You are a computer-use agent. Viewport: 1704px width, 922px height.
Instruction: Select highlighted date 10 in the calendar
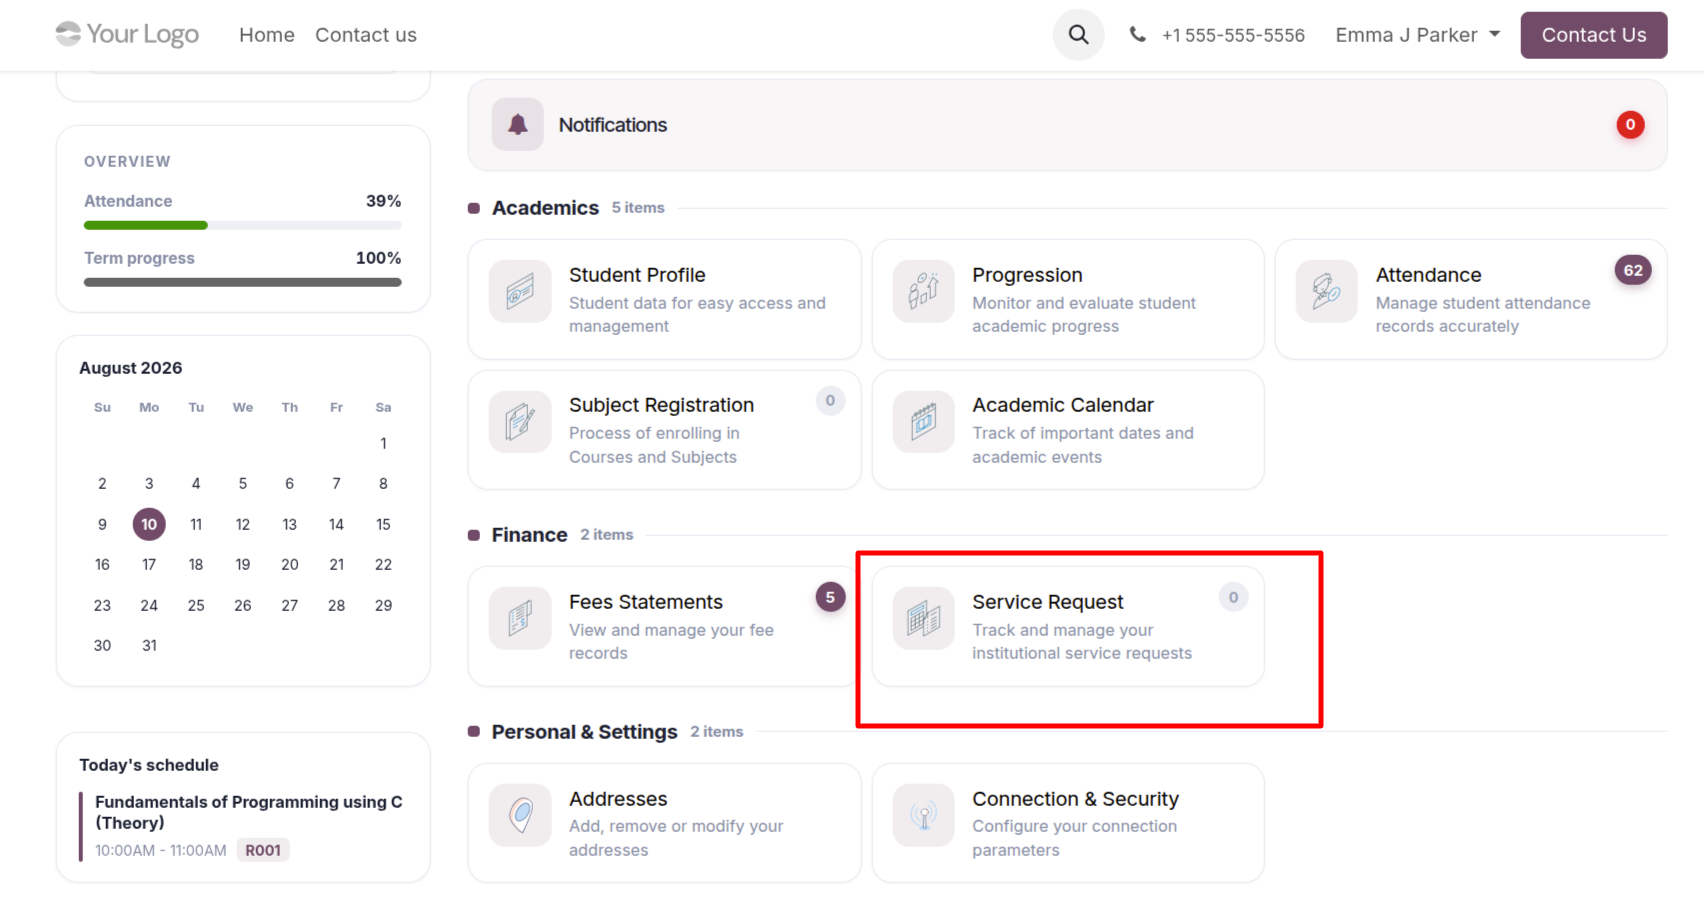tap(149, 524)
